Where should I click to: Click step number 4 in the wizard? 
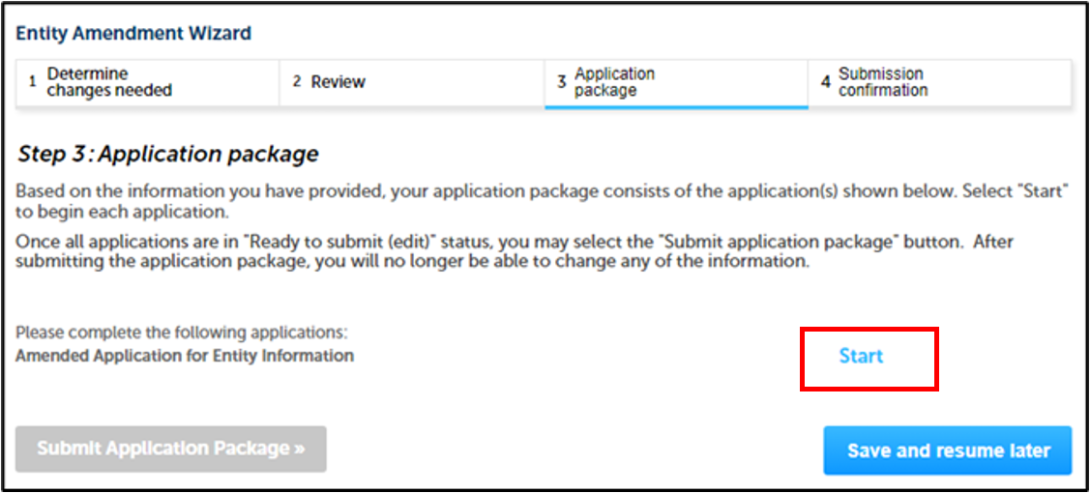826,82
